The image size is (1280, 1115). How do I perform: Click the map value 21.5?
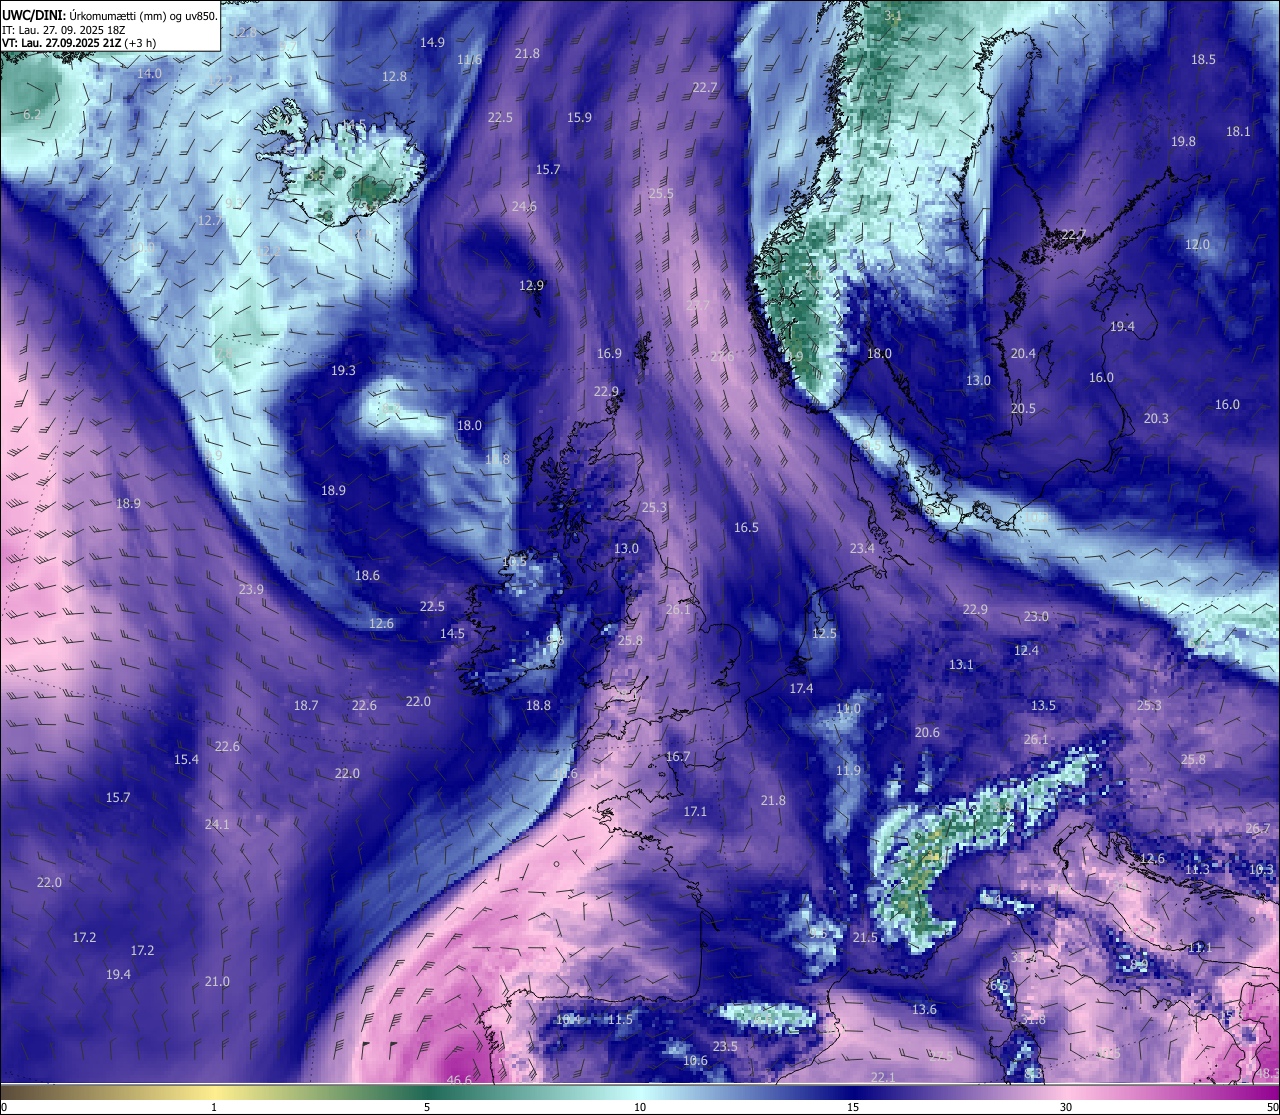point(865,937)
